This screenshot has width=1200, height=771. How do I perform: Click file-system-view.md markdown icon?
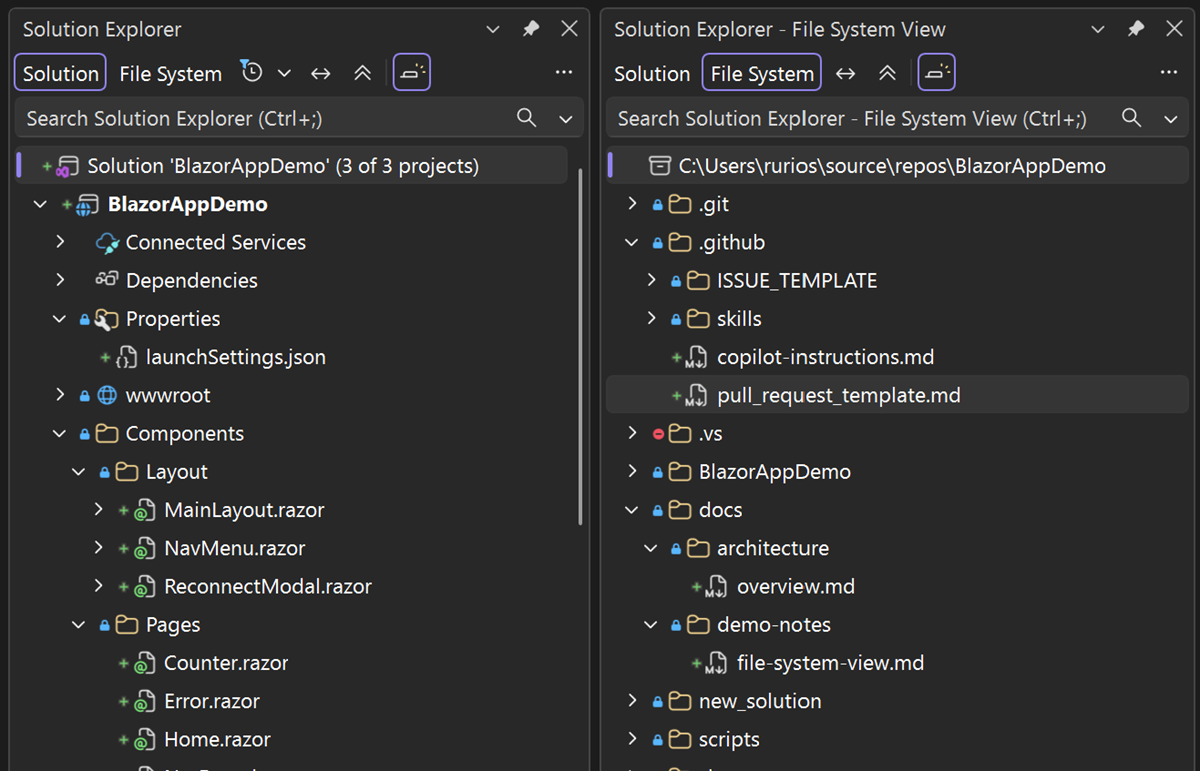tap(715, 663)
